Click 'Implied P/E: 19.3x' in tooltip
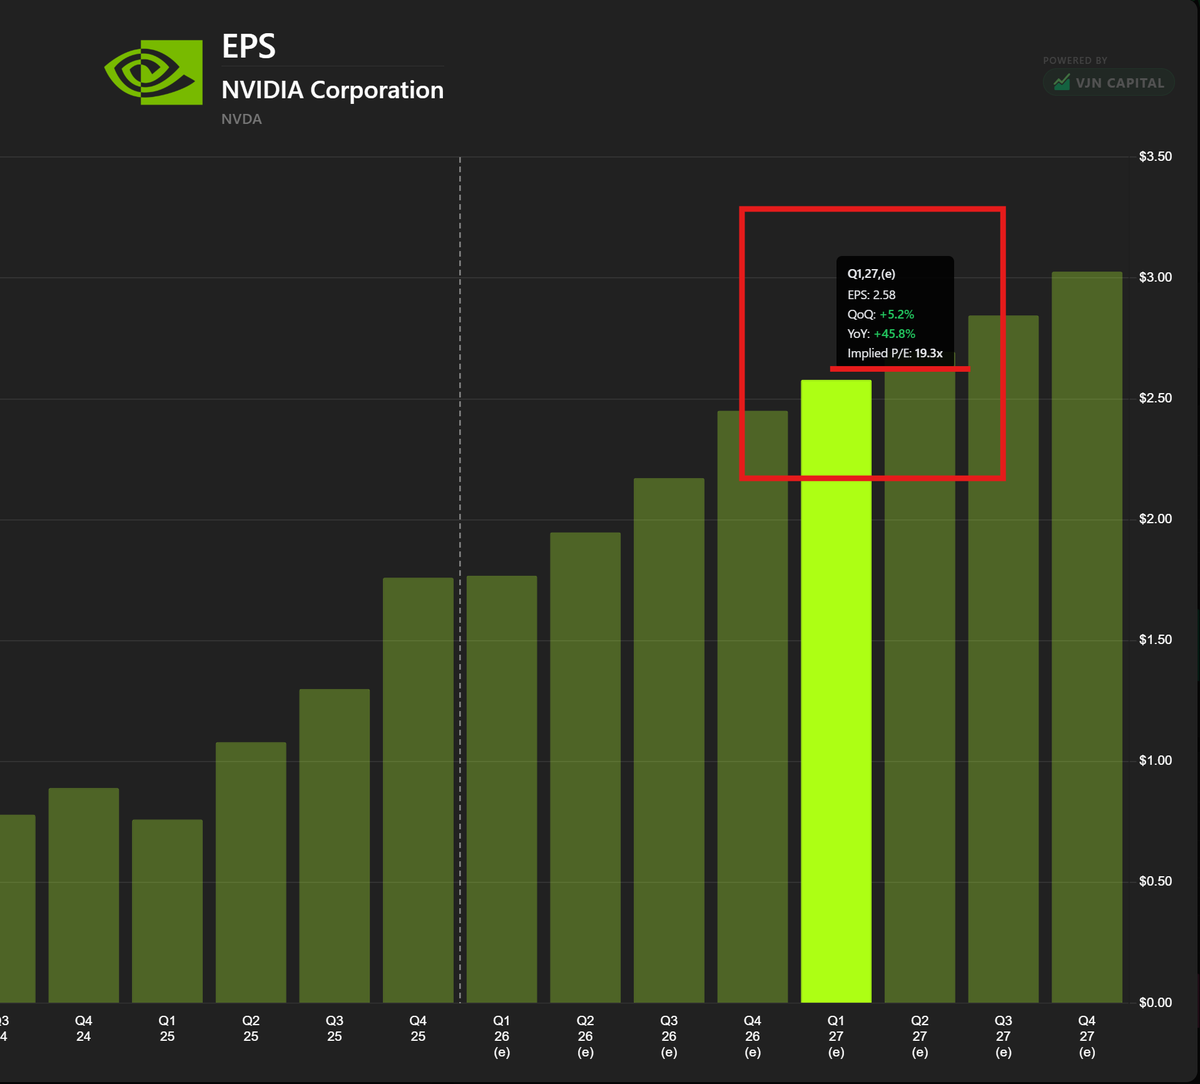1200x1084 pixels. (x=895, y=353)
